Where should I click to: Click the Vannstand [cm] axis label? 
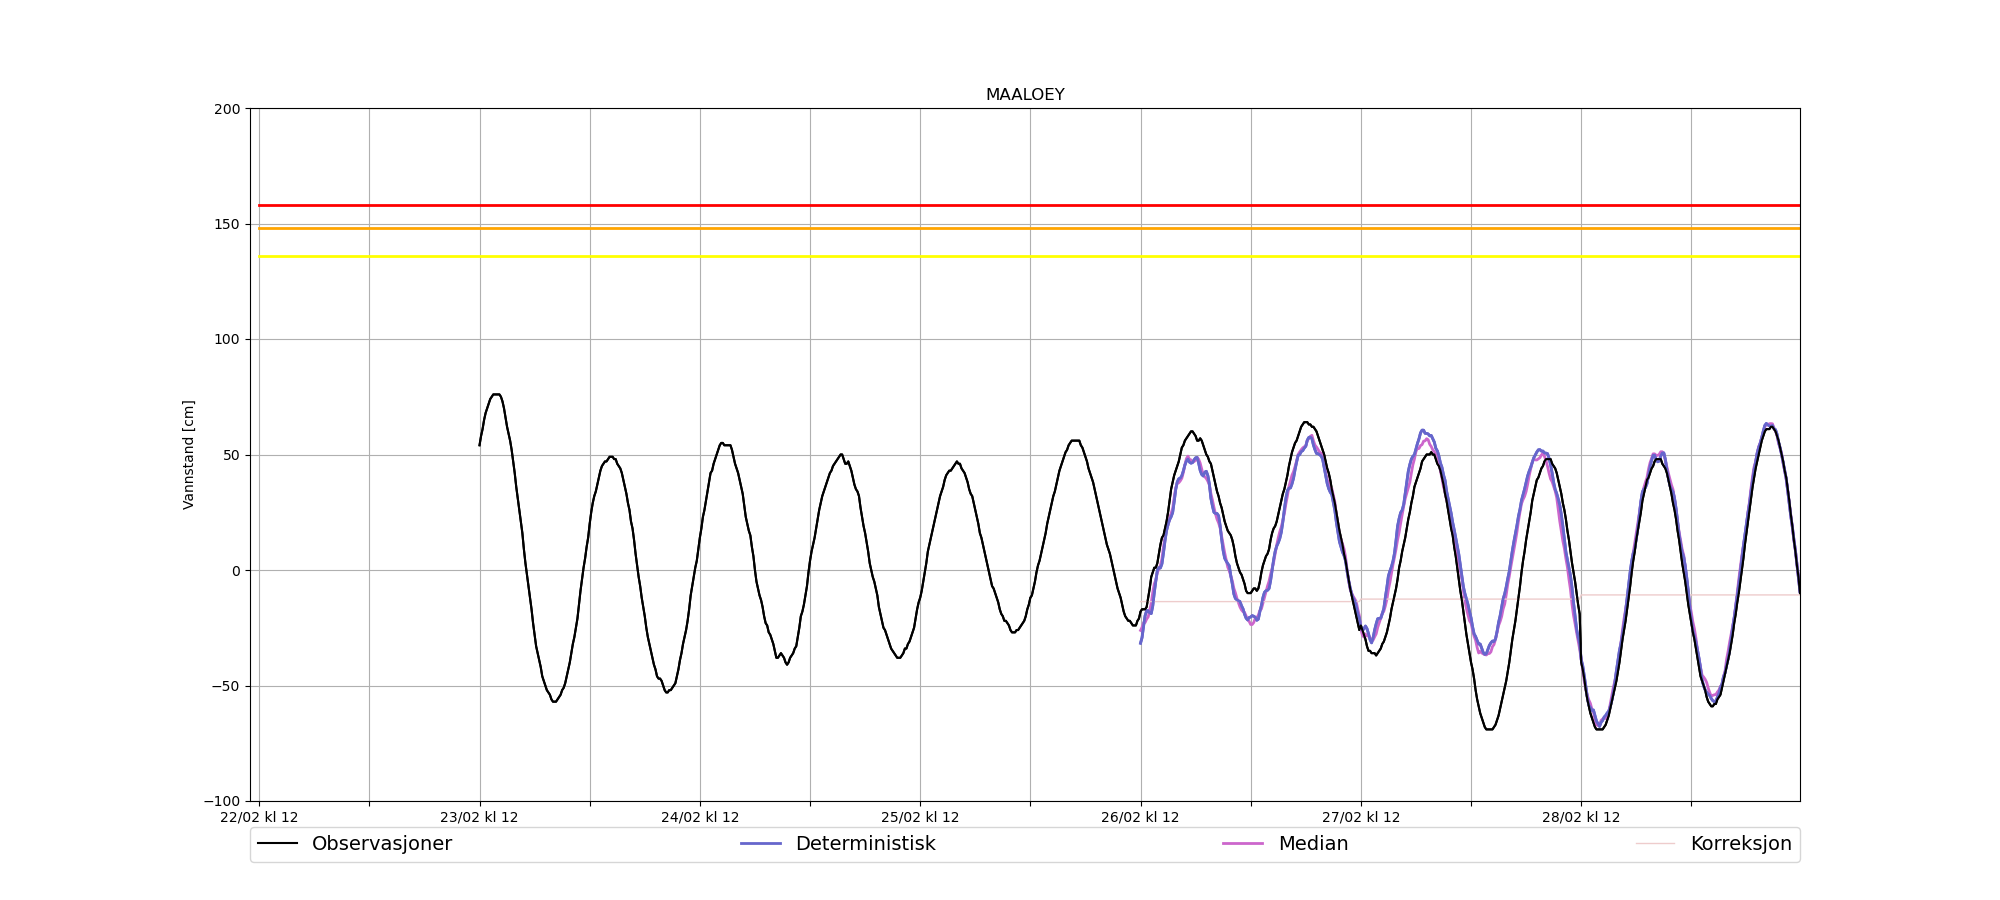point(189,455)
